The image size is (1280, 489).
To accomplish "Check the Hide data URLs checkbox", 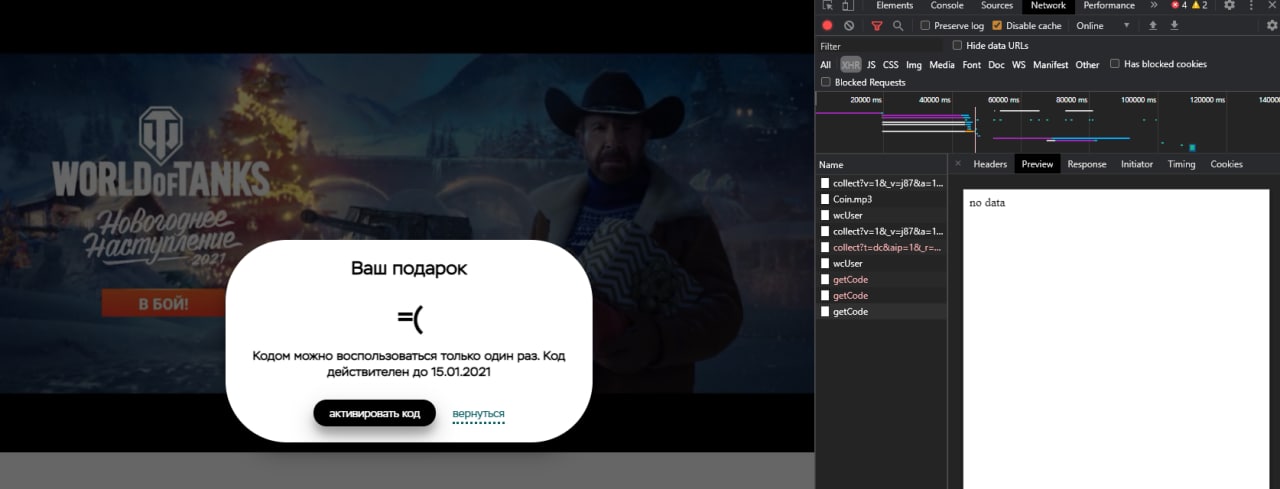I will [957, 46].
